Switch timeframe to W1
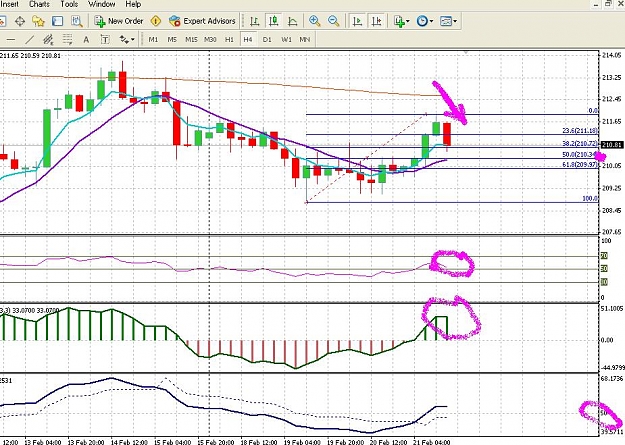 point(286,39)
